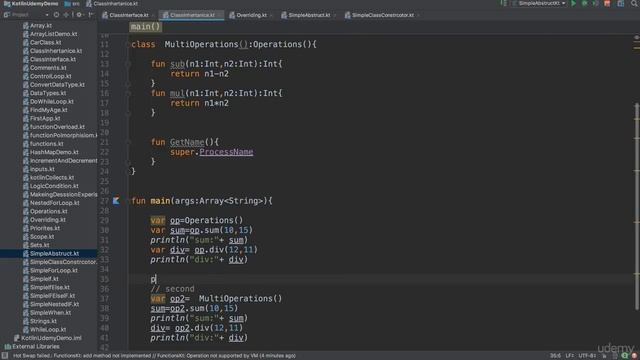The height and width of the screenshot is (360, 640).
Task: Click ProcessName reference in GetName function
Action: pos(226,152)
